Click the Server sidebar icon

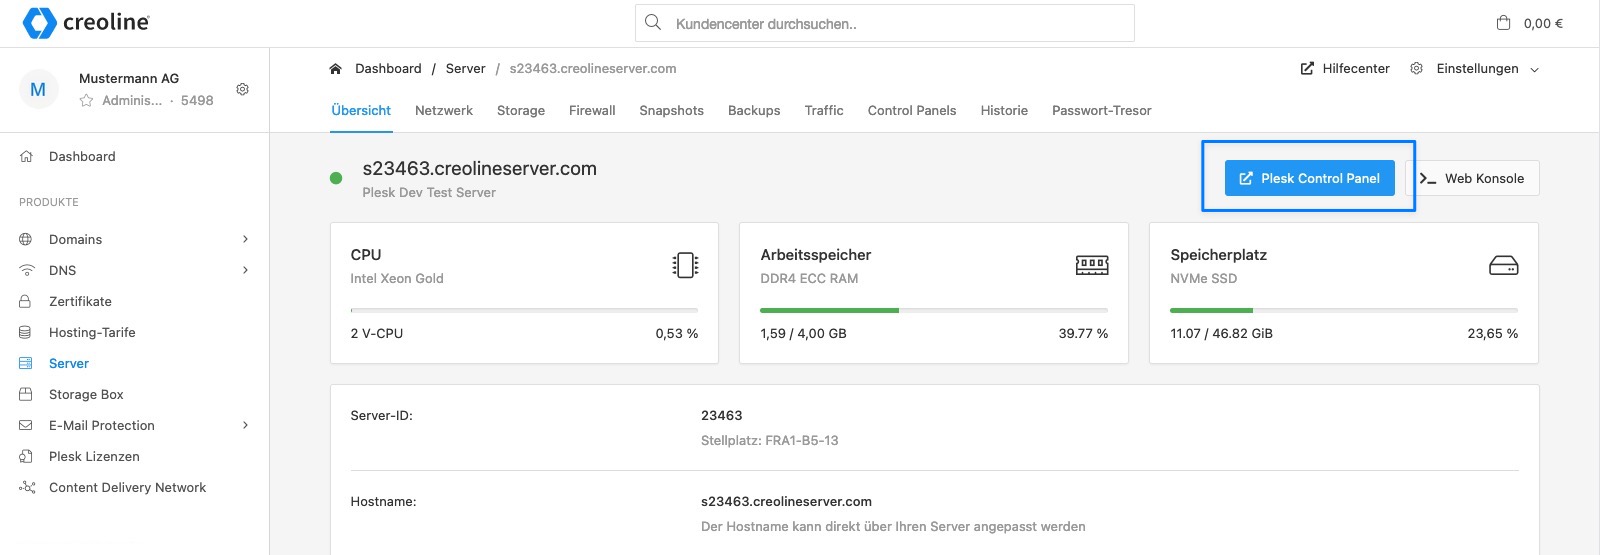click(x=26, y=363)
